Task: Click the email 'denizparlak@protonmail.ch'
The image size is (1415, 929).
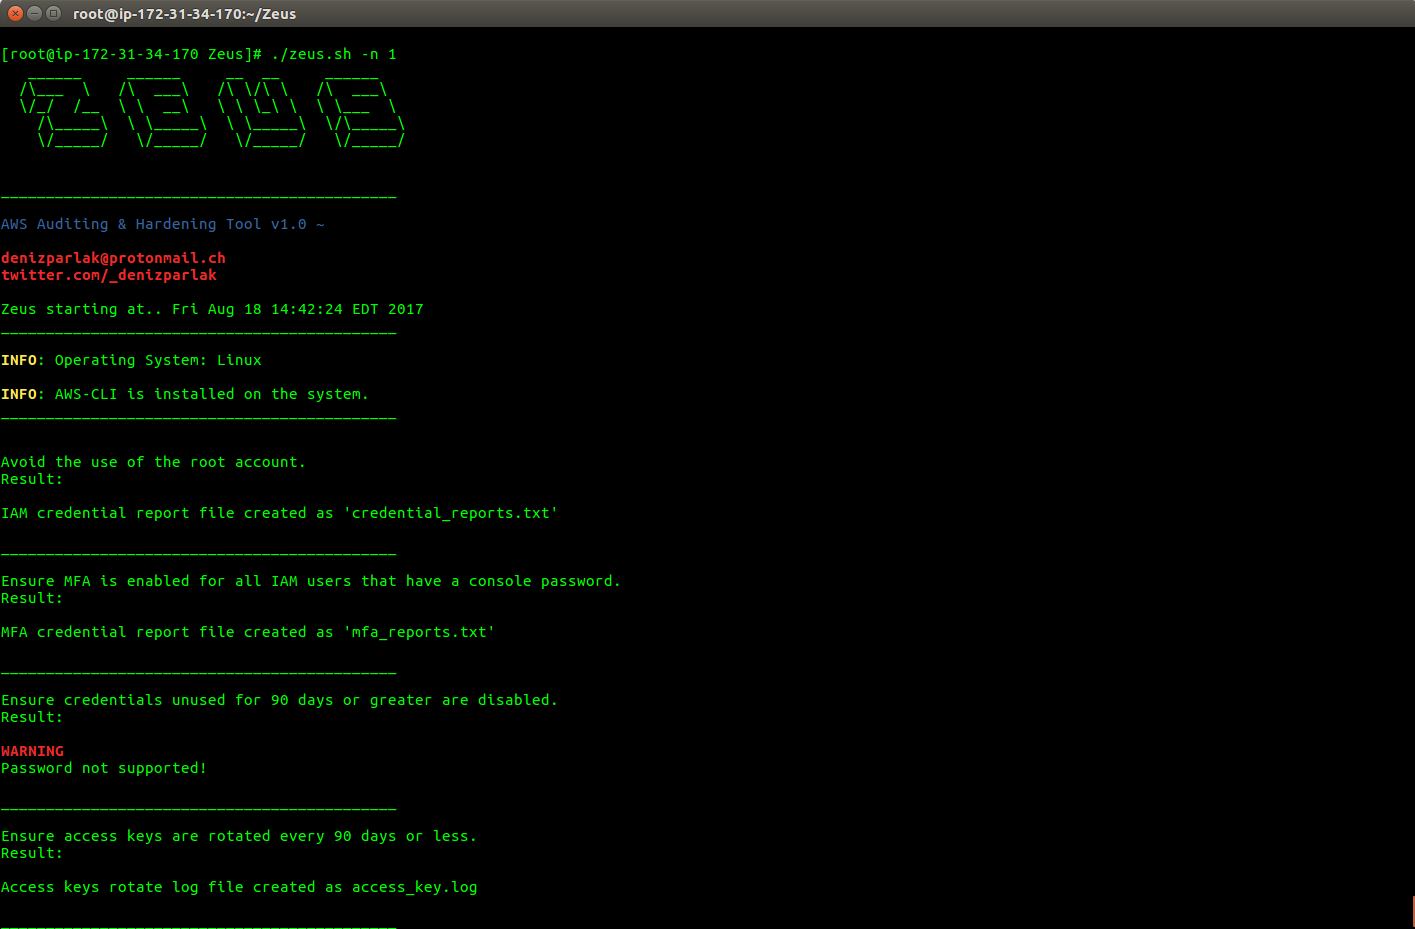Action: (113, 258)
